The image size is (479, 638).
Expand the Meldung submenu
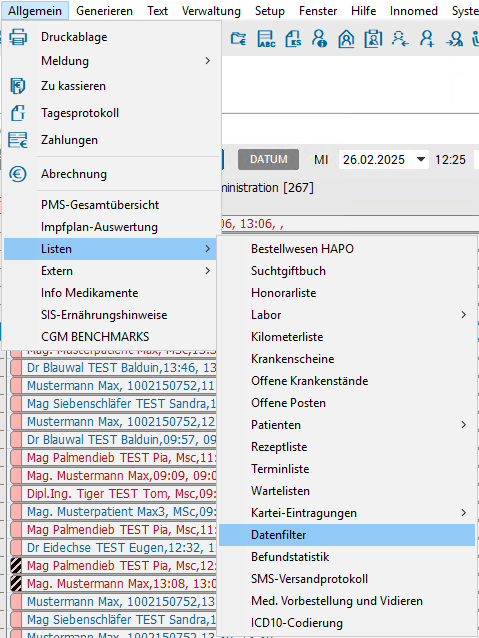(208, 61)
